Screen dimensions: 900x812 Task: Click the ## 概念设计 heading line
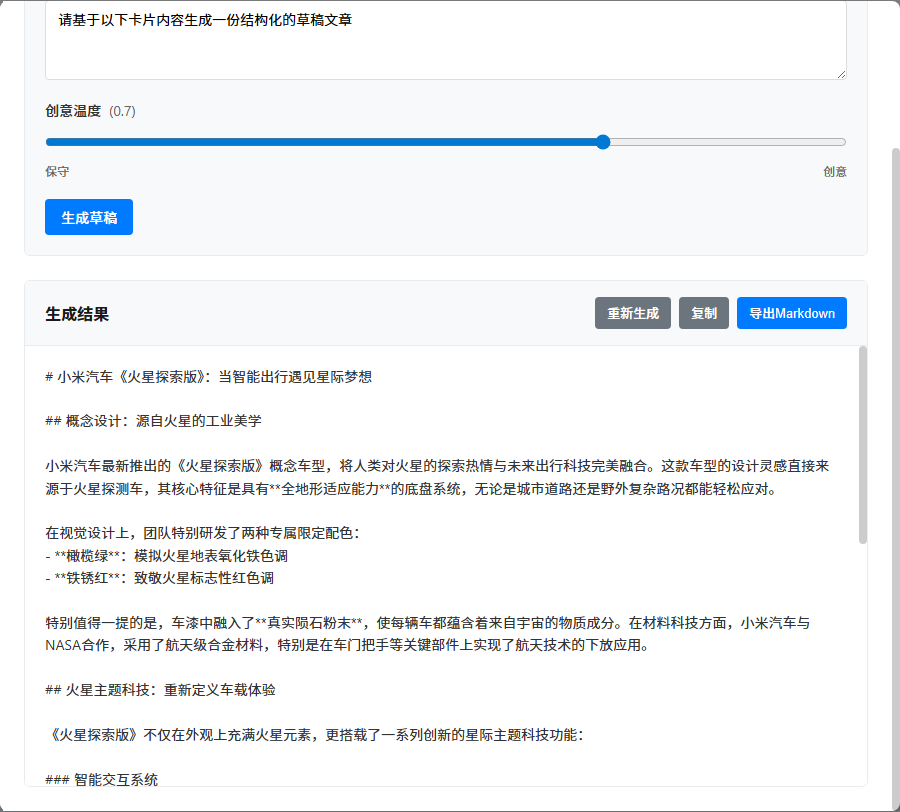(x=153, y=421)
